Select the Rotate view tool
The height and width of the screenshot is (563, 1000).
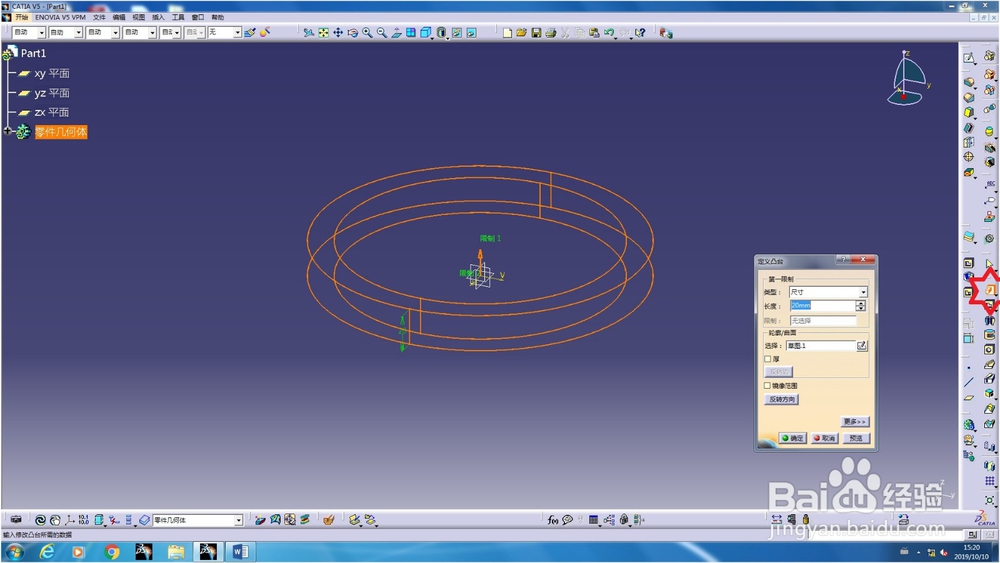click(353, 33)
